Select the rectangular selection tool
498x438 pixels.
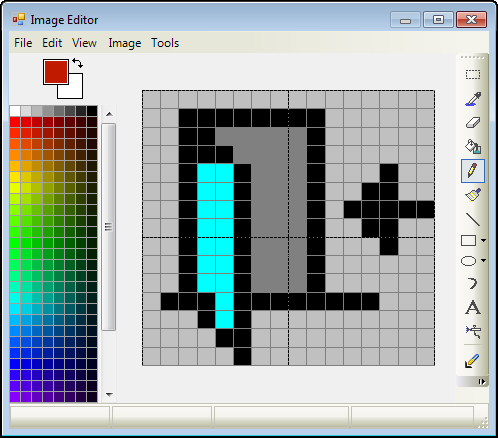pyautogui.click(x=473, y=74)
